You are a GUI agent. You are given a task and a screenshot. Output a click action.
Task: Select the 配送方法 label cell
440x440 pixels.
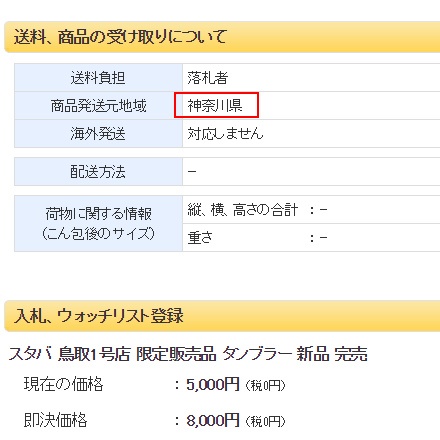point(98,172)
